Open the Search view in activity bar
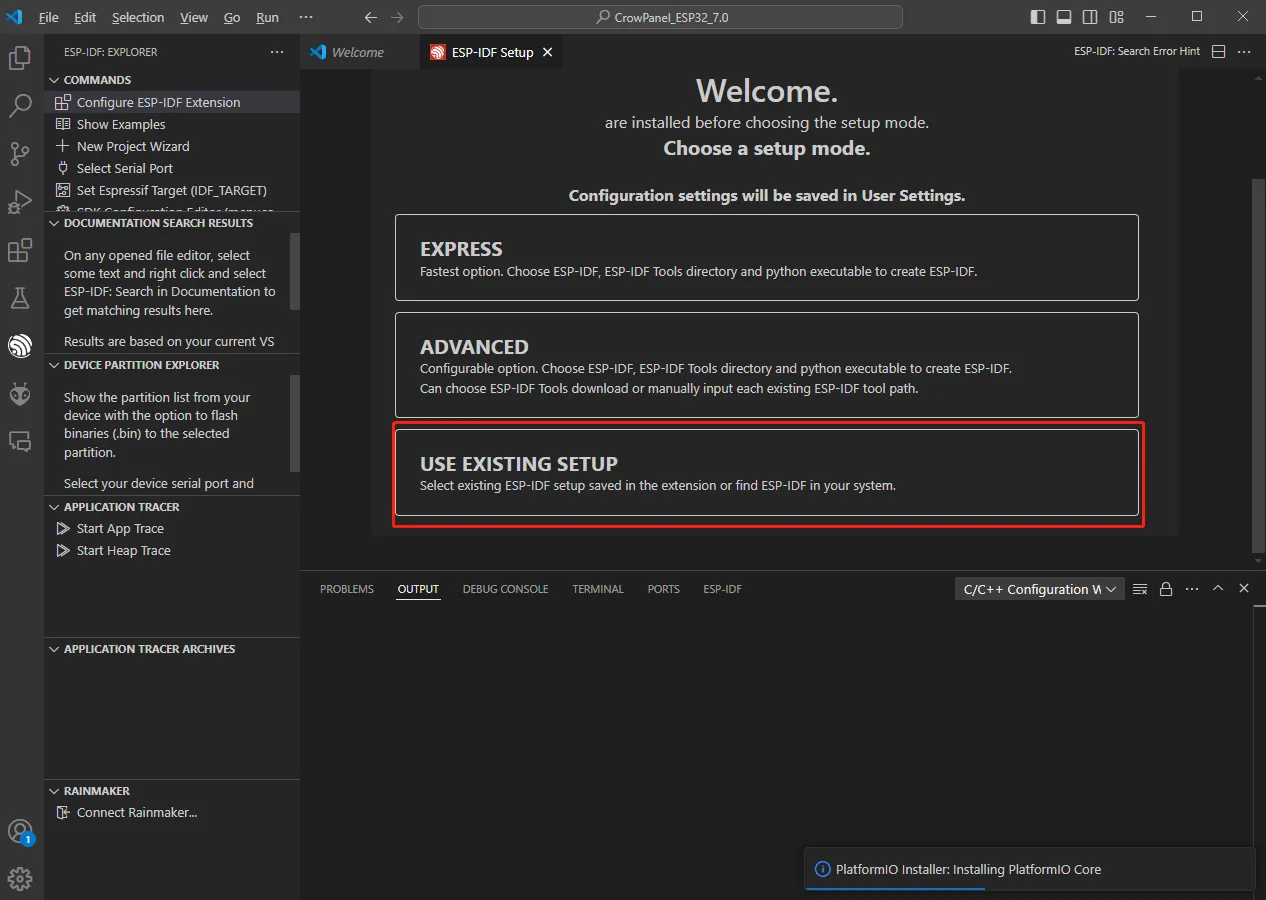The height and width of the screenshot is (900, 1266). click(x=20, y=107)
